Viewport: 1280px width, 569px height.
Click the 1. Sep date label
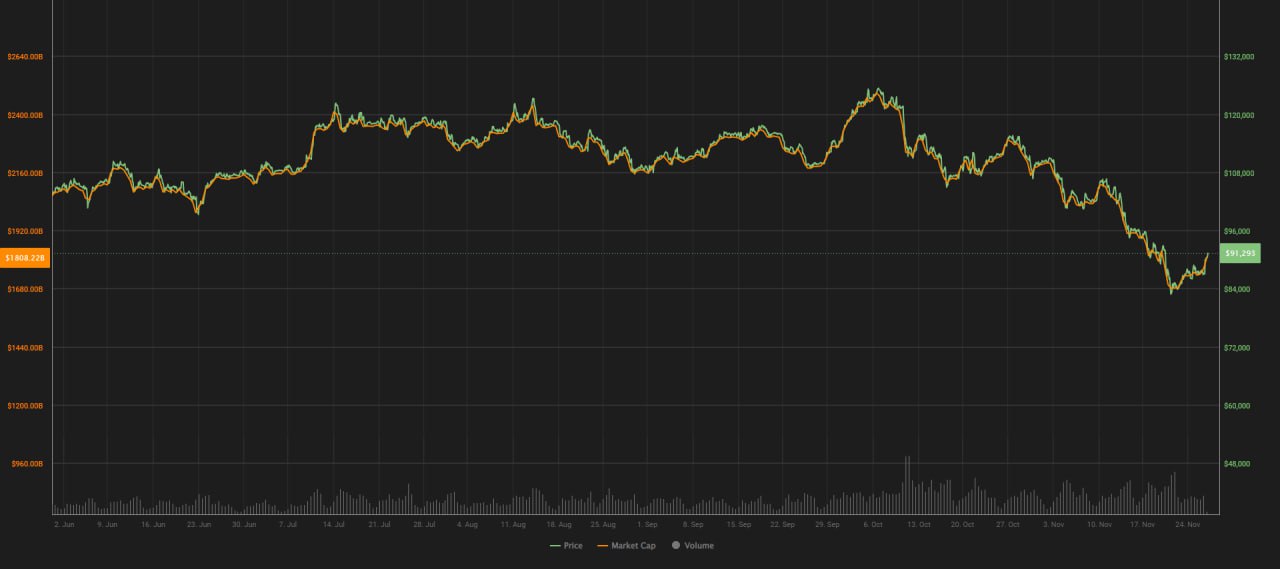tap(647, 524)
